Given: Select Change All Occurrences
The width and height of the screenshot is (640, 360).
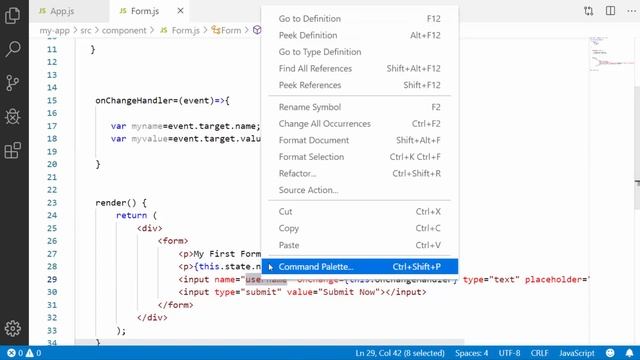Looking at the screenshot, I should click(360, 124).
